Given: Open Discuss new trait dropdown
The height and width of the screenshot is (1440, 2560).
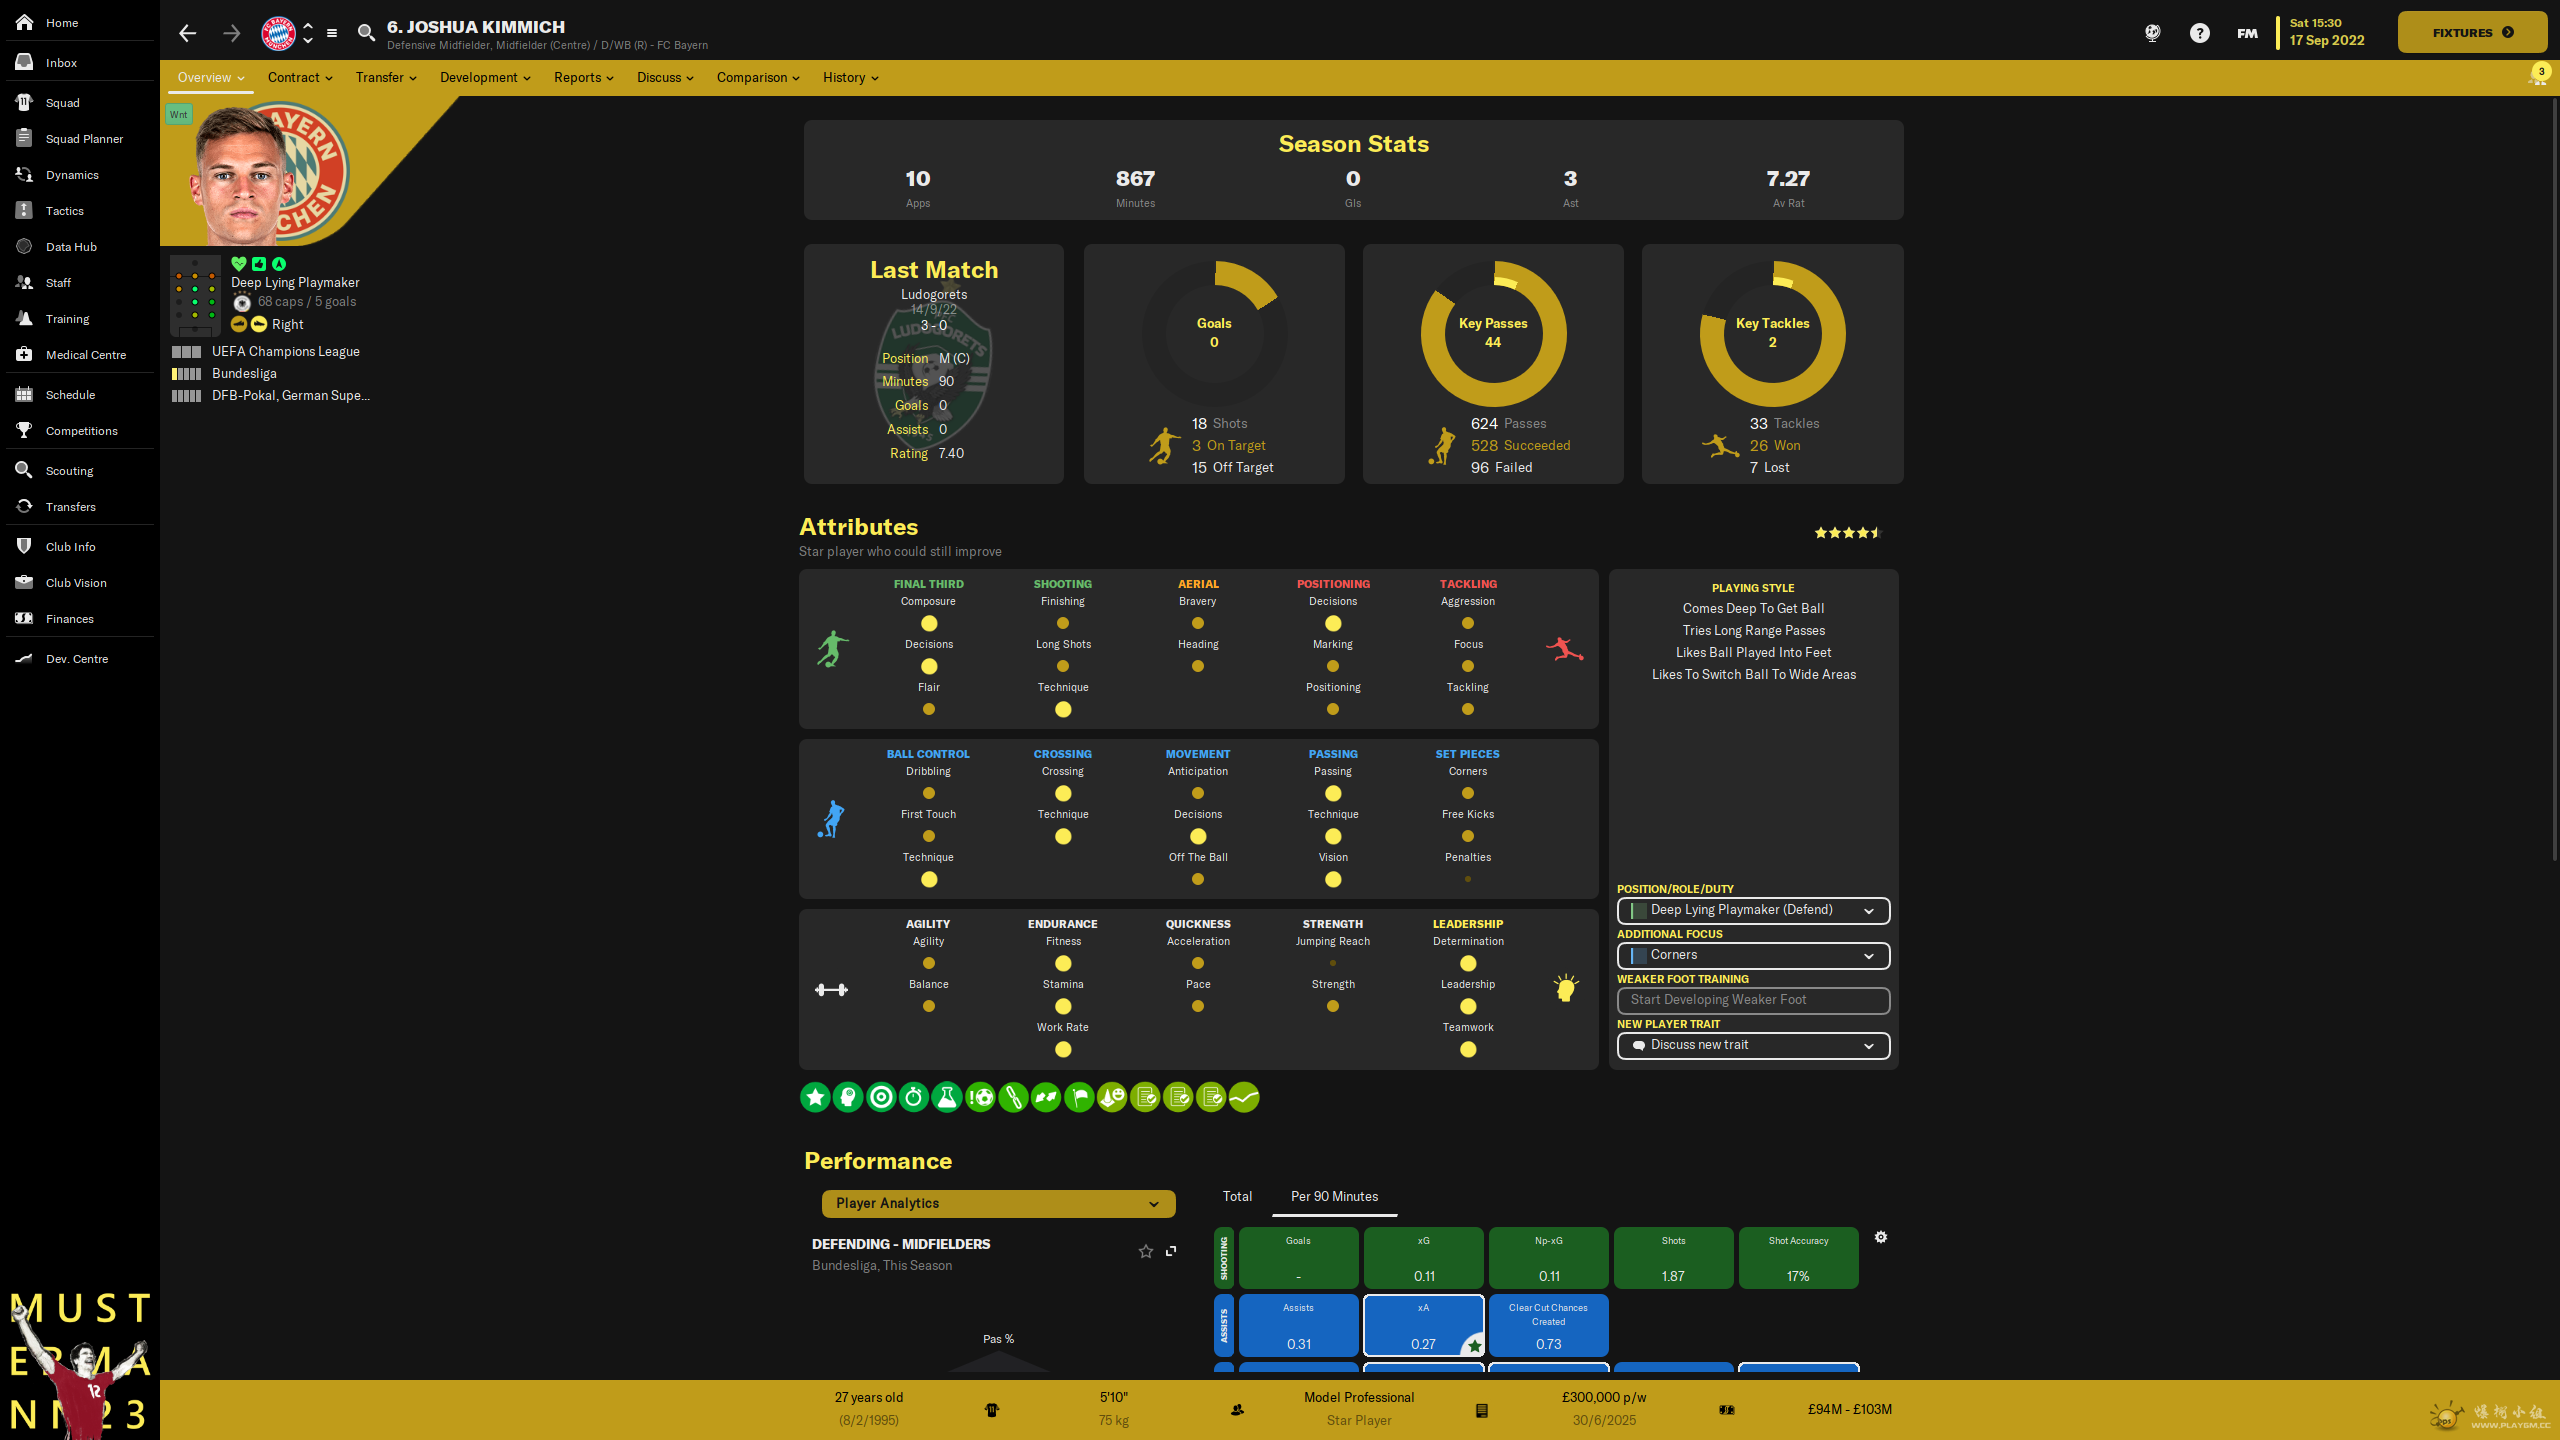Looking at the screenshot, I should 1753,1045.
